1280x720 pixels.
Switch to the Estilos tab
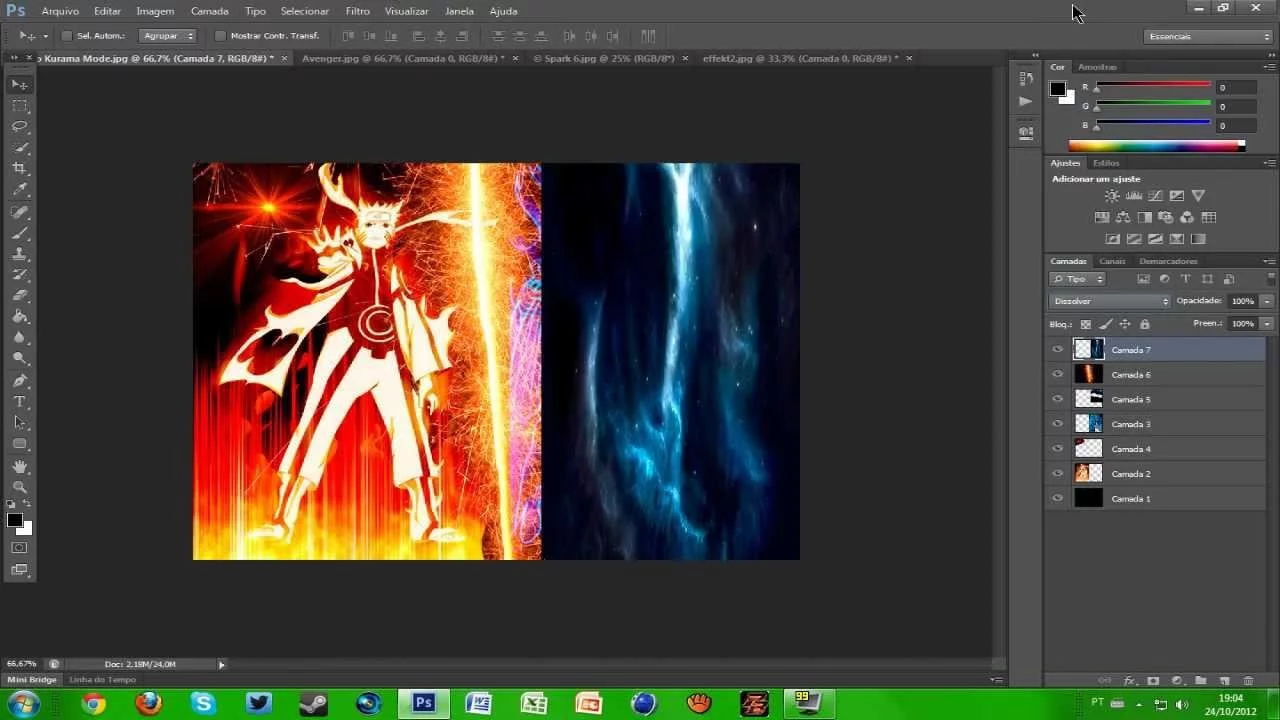(x=1106, y=163)
